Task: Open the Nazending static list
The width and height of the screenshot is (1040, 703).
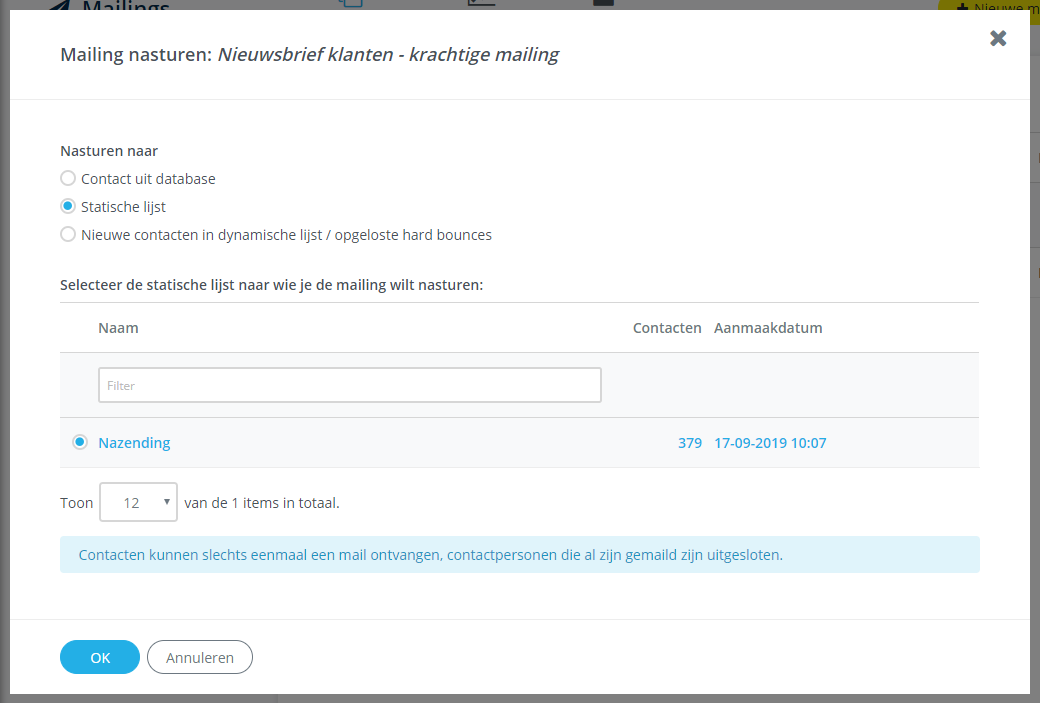Action: coord(134,441)
